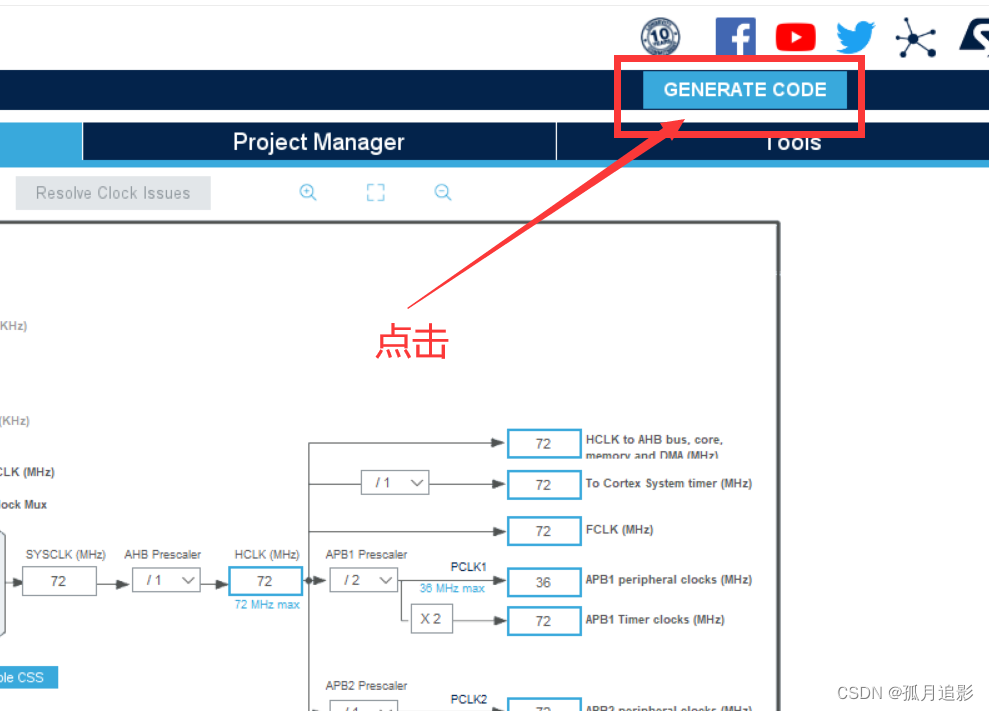
Task: Switch to Project Manager tab
Action: [319, 142]
